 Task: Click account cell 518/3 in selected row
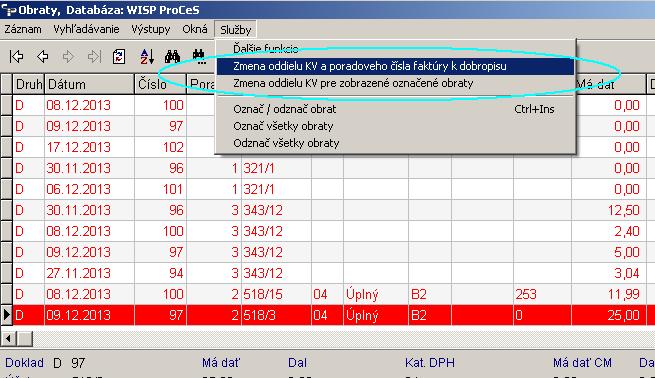[x=276, y=315]
